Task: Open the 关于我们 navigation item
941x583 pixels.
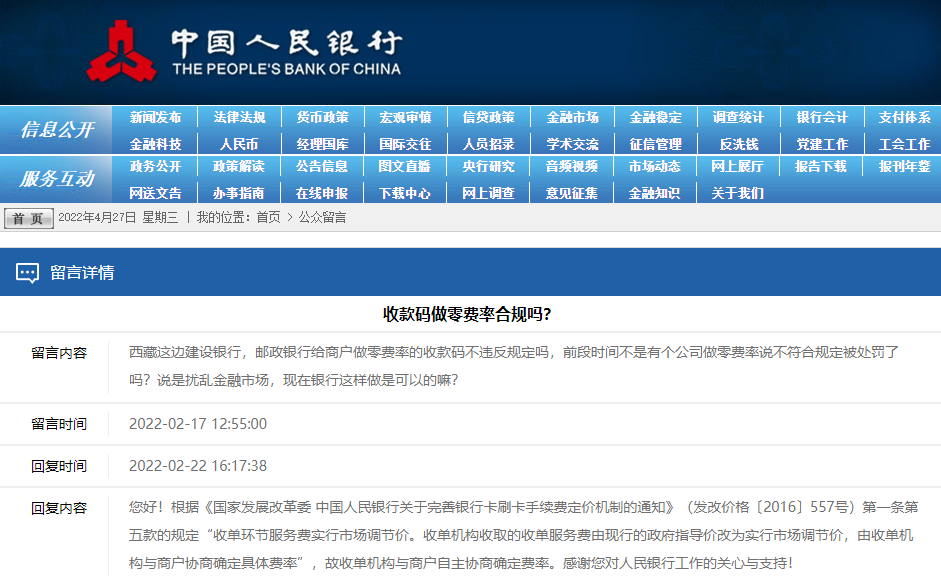Action: [736, 192]
